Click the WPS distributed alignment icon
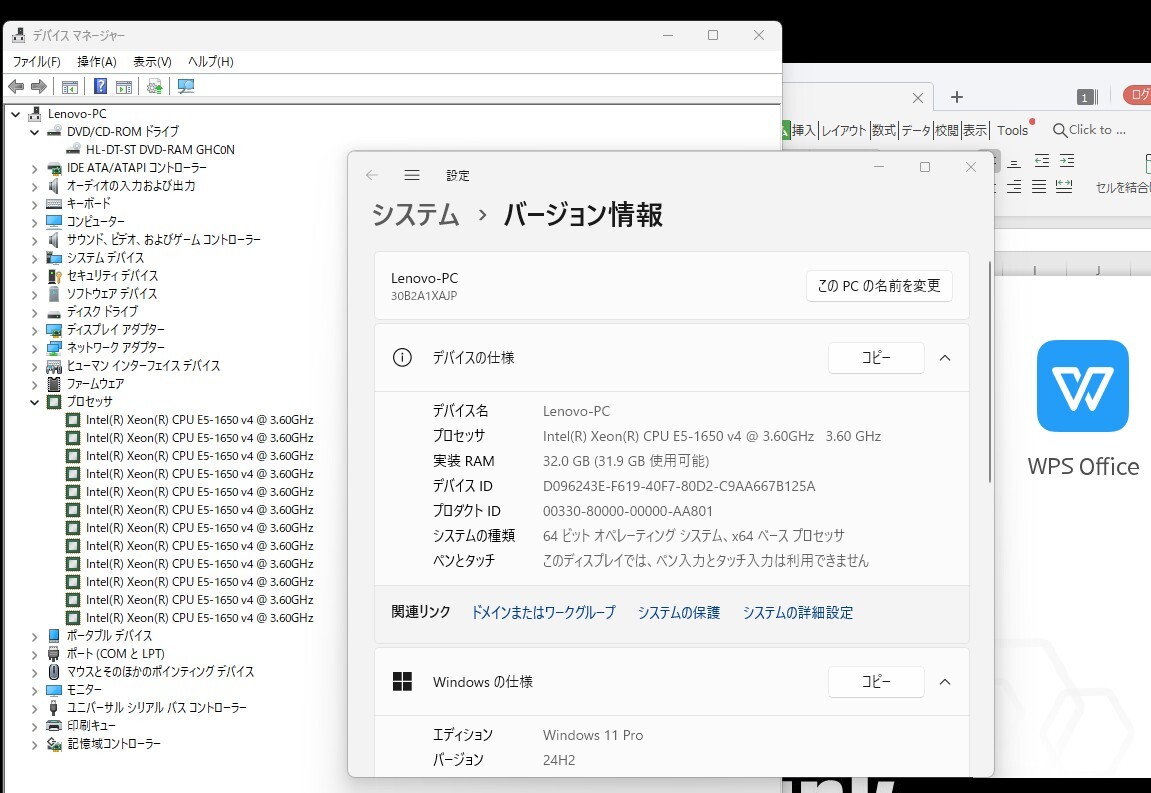1151x793 pixels. 1064,187
